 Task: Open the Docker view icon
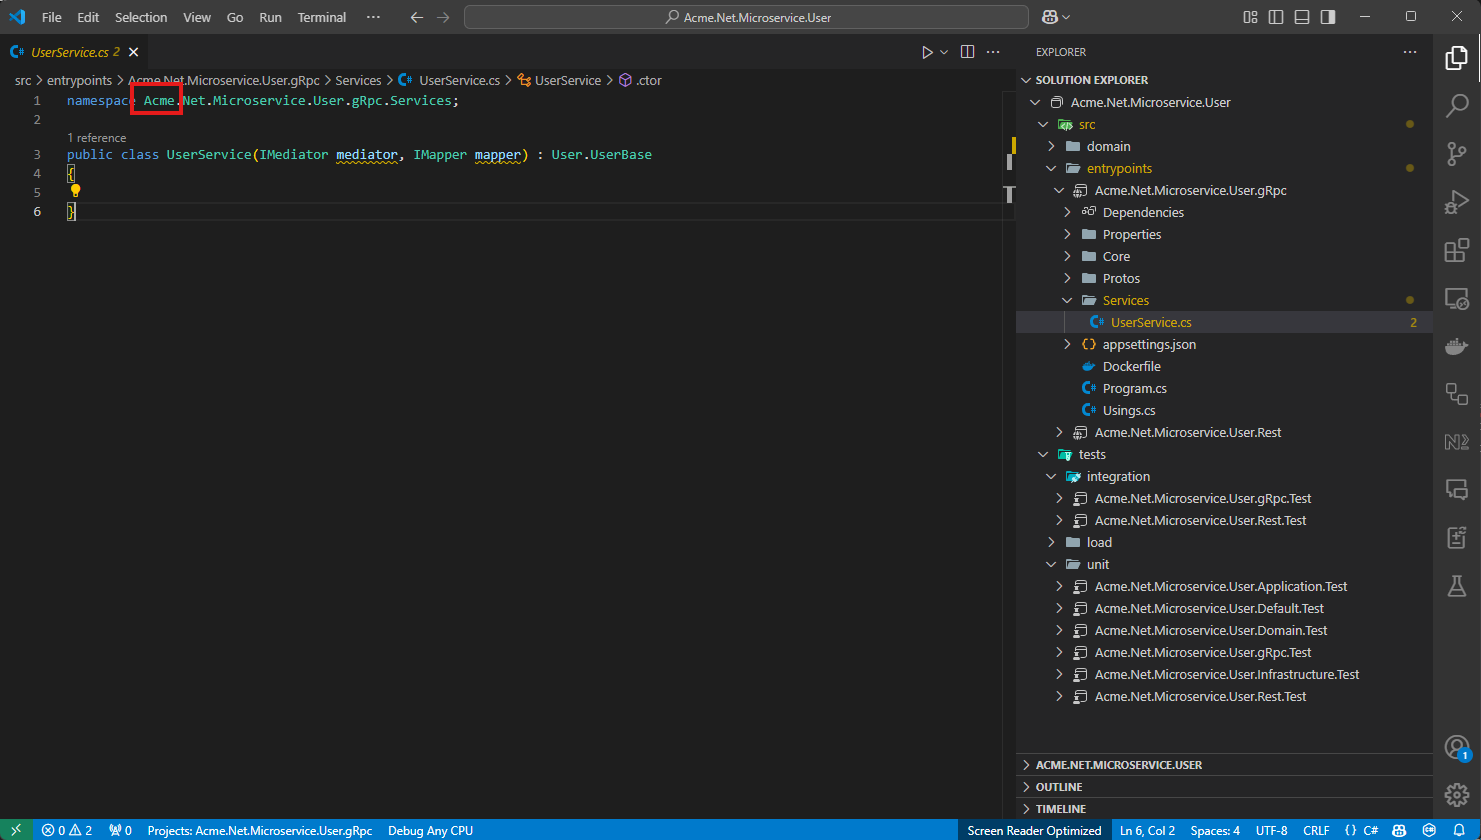1457,346
